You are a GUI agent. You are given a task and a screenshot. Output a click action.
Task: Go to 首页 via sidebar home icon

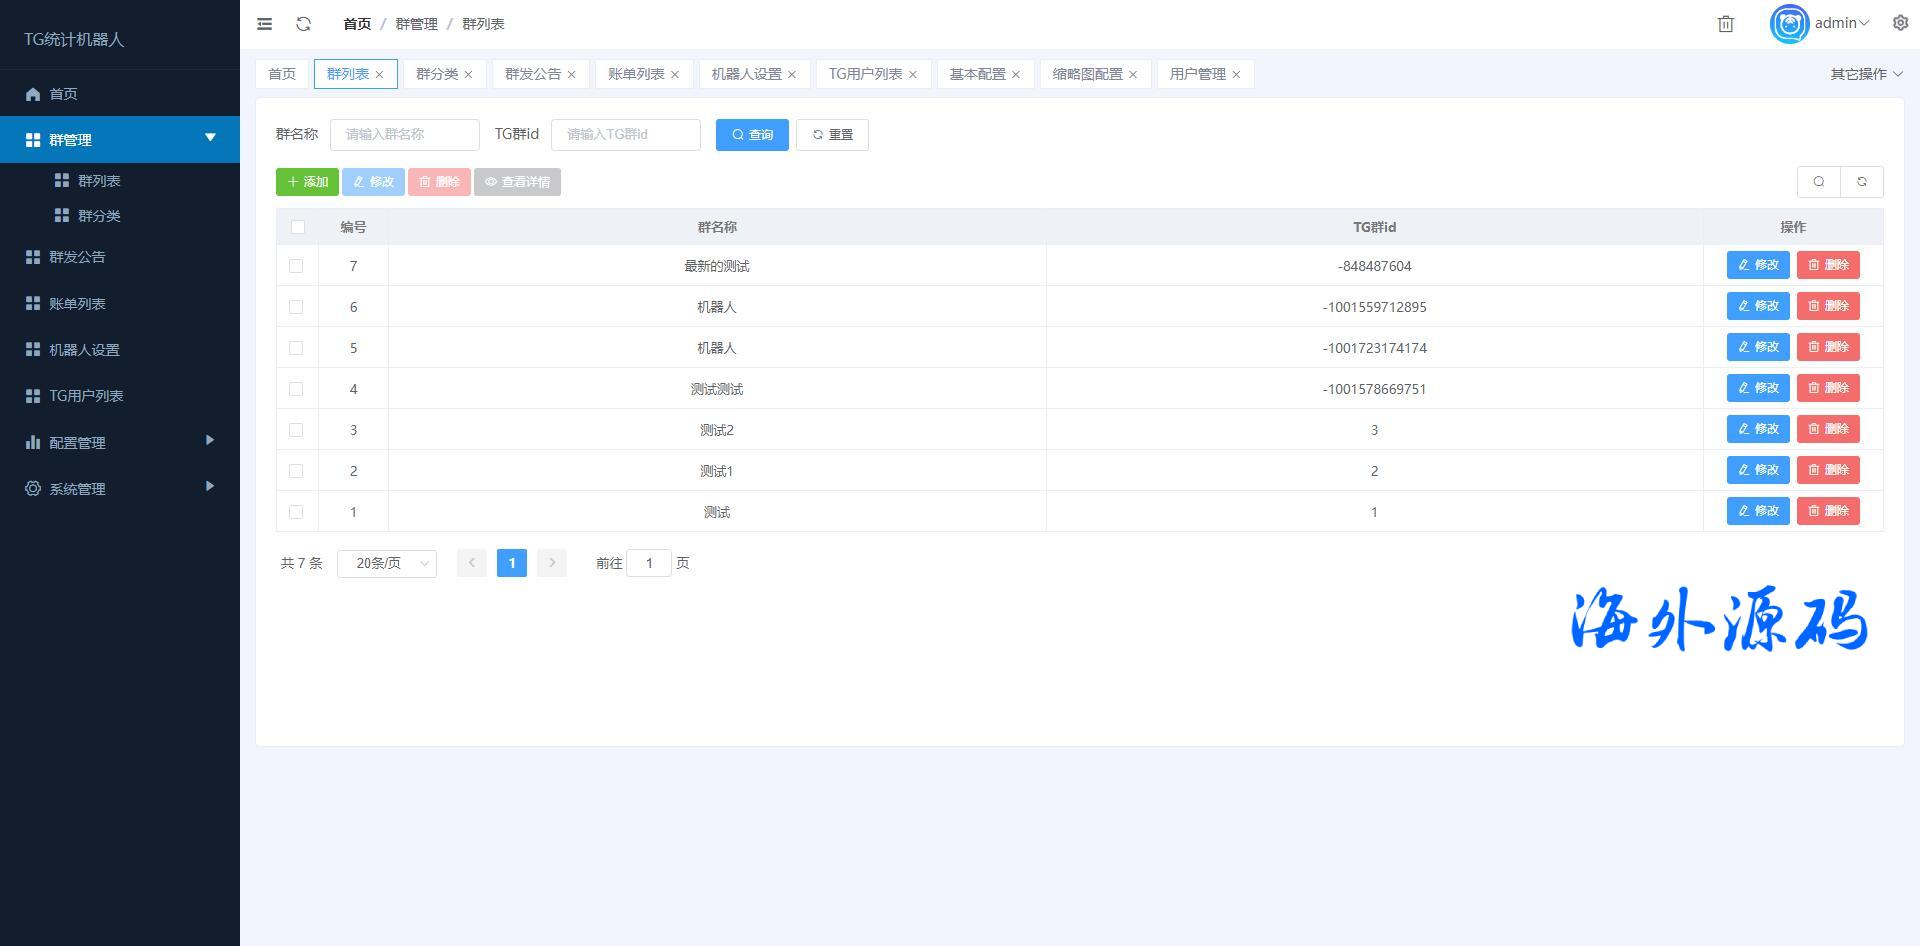pos(33,94)
